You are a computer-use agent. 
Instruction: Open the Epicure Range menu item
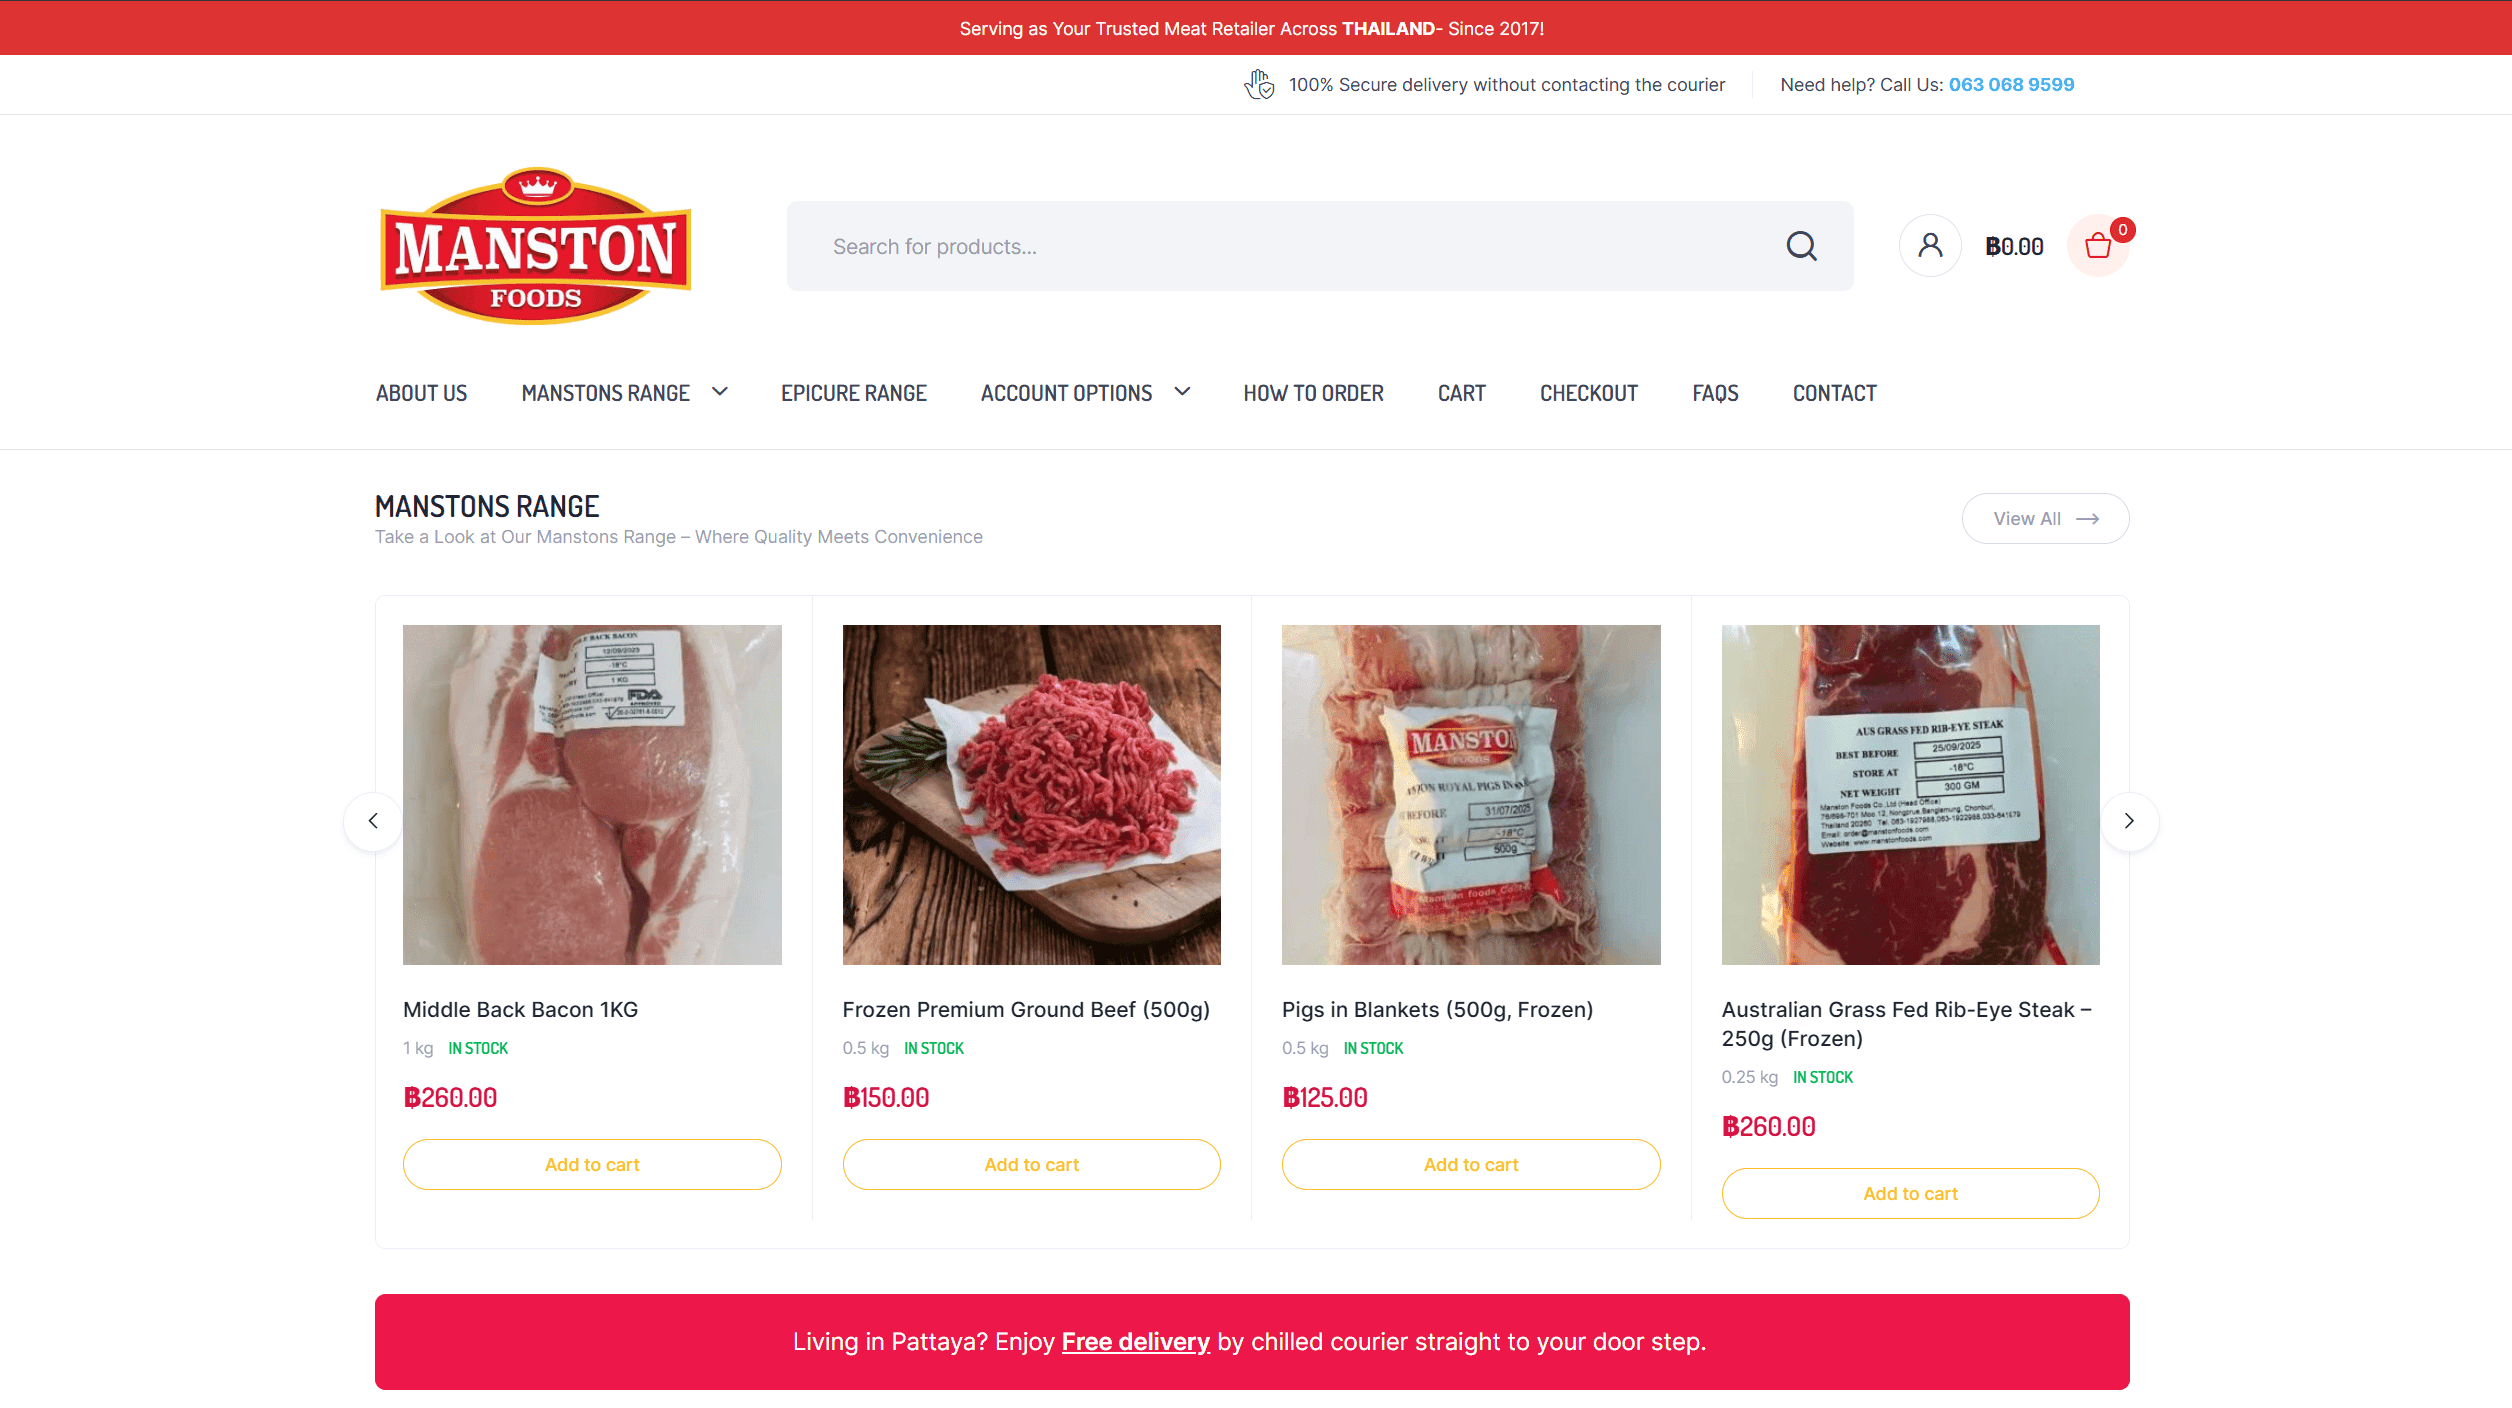coord(854,393)
